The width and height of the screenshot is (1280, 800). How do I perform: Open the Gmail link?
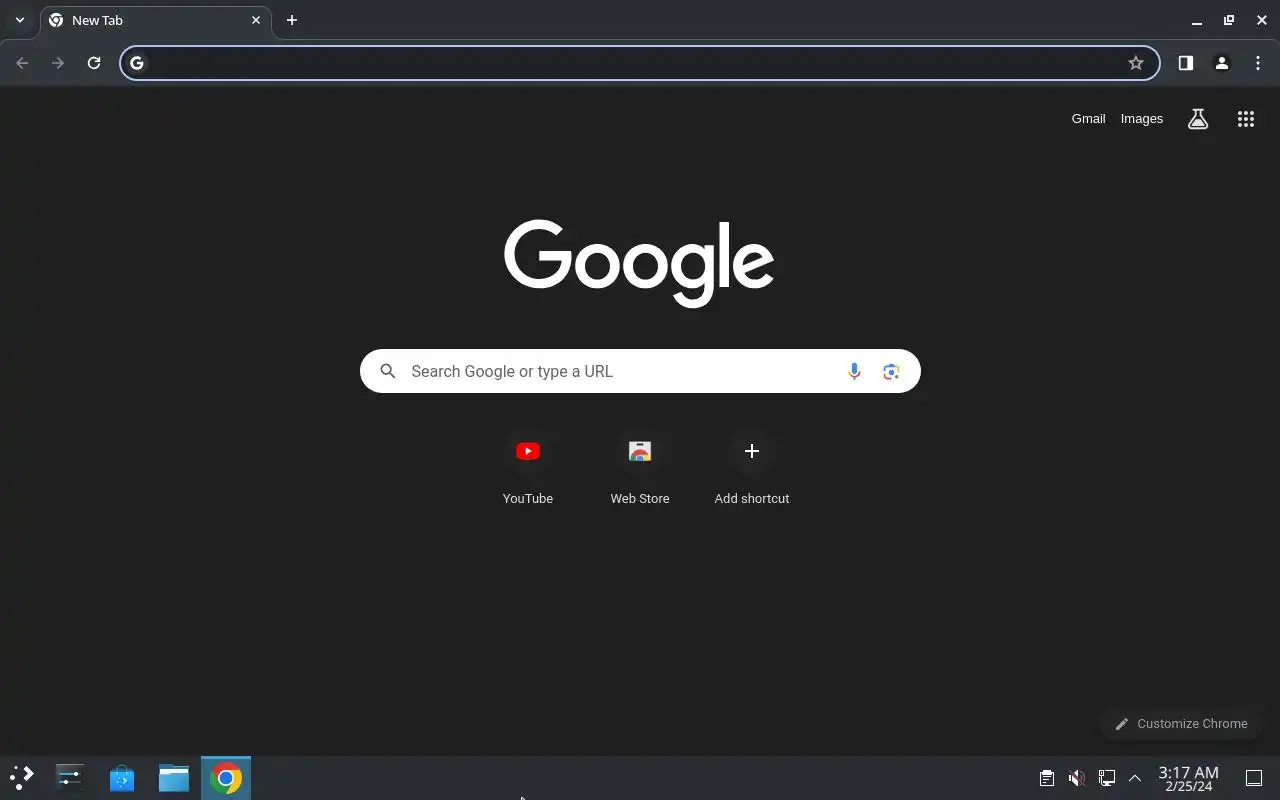coord(1088,119)
